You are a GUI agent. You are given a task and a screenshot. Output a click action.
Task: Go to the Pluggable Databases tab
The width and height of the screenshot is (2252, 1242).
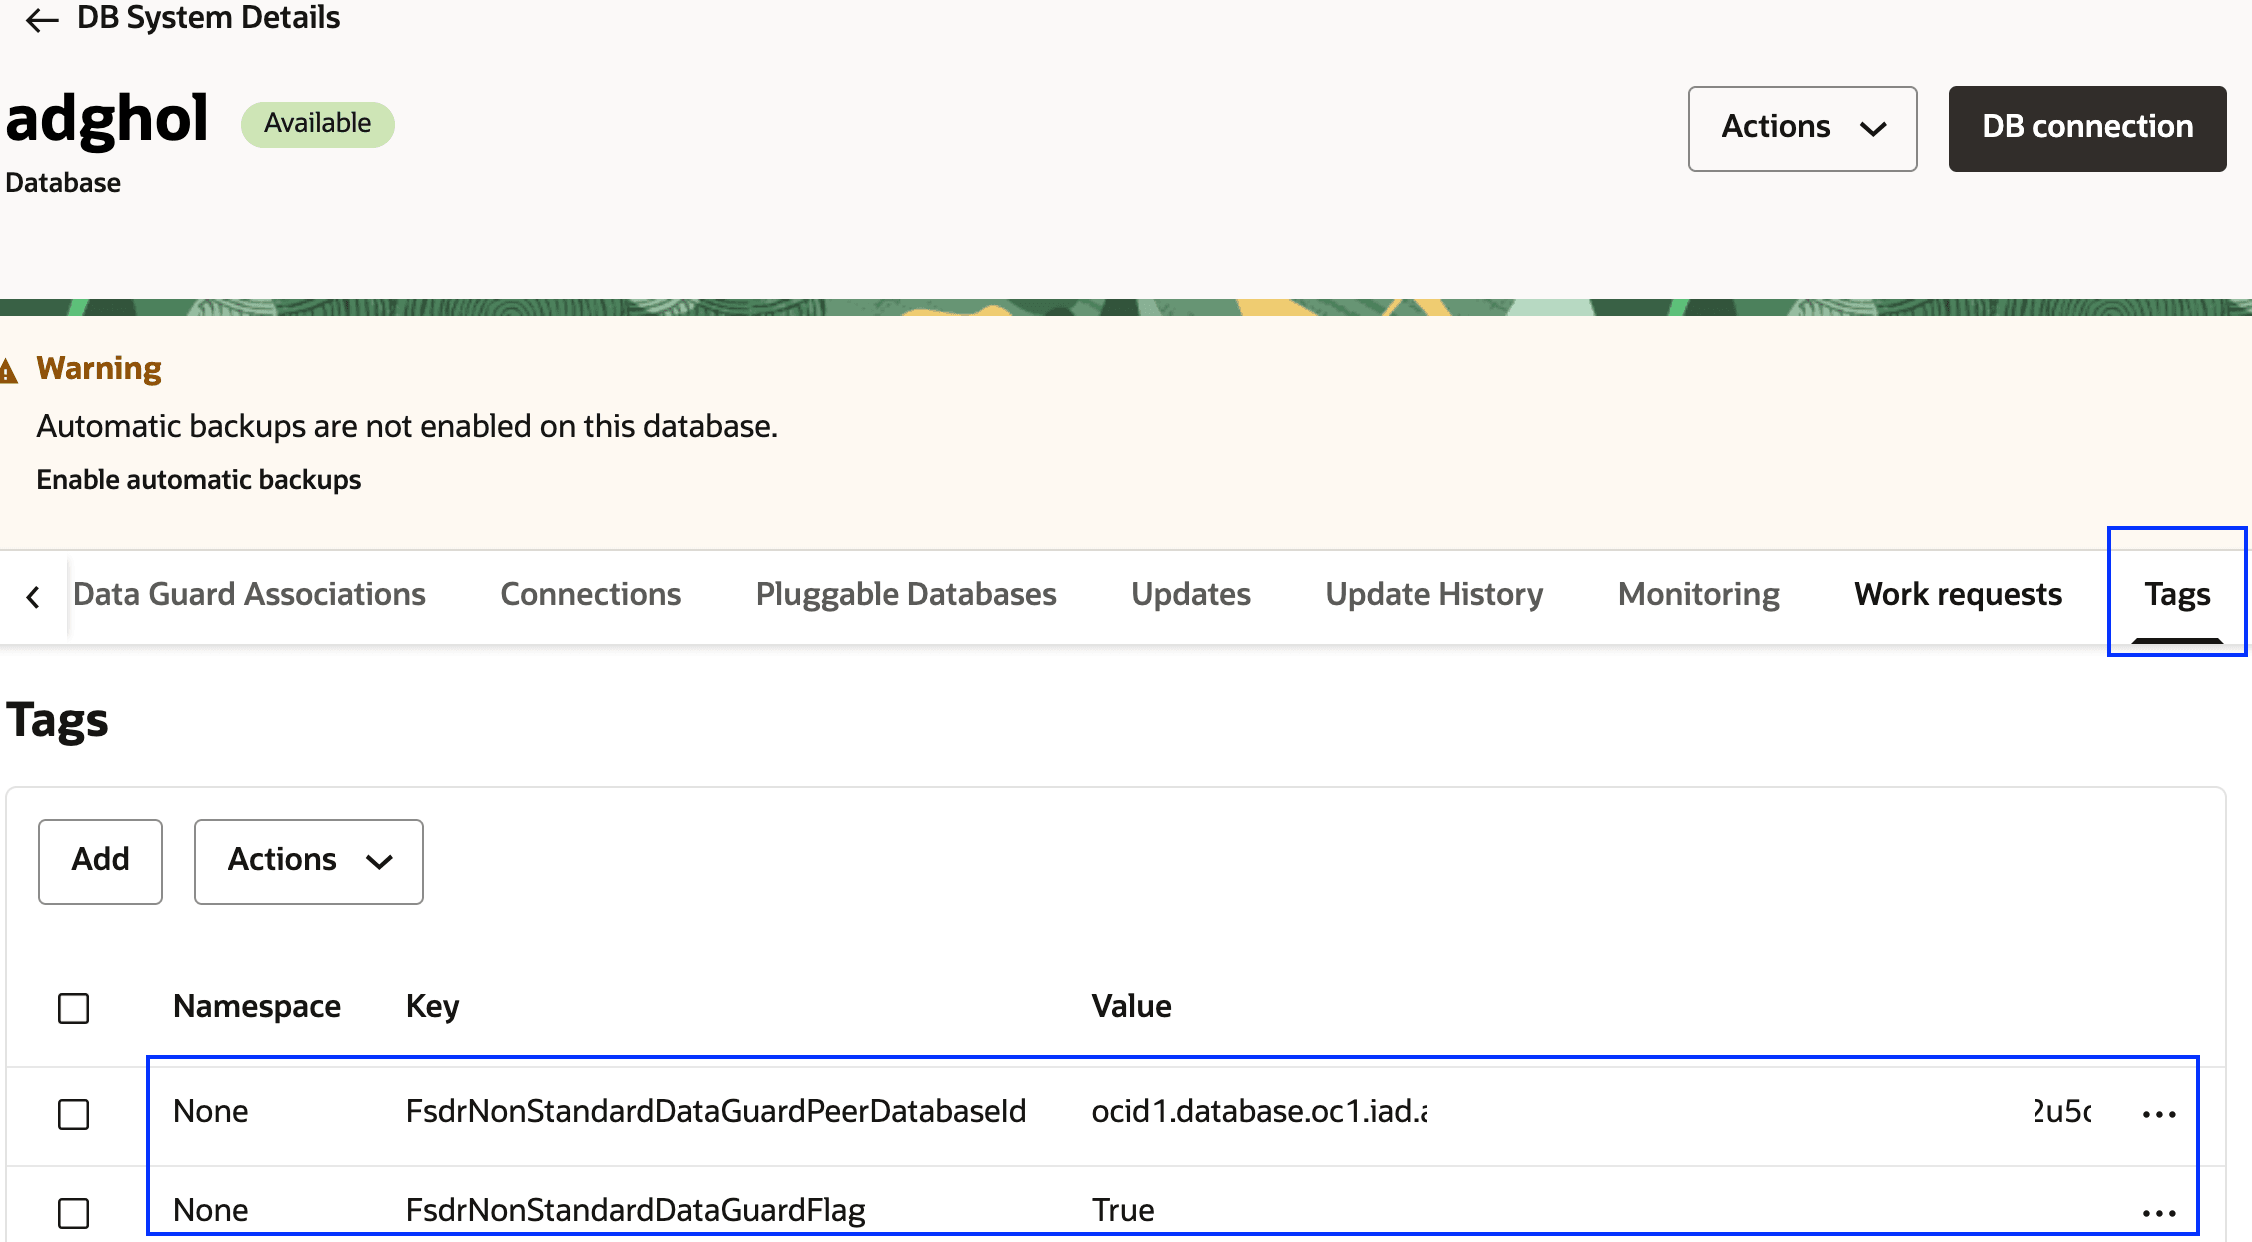(x=905, y=595)
